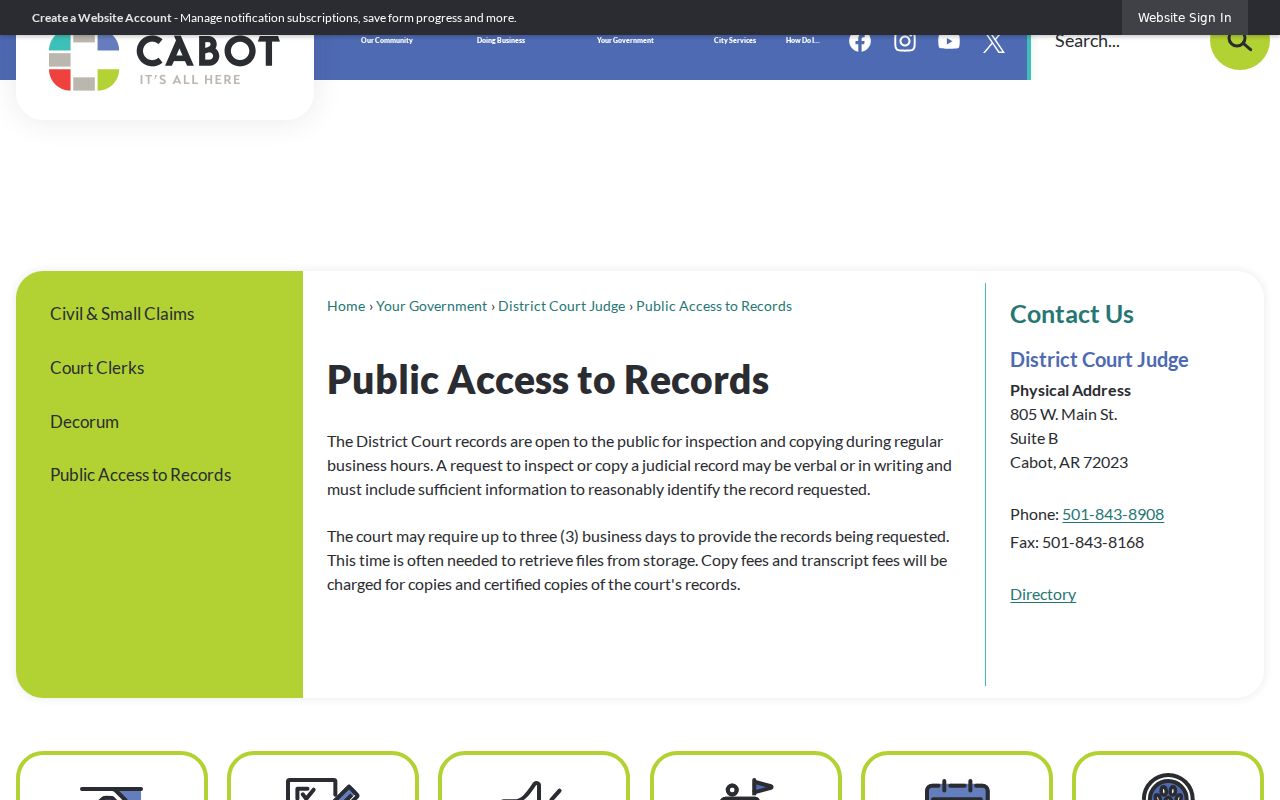
Task: Open the City Services menu
Action: (x=735, y=41)
